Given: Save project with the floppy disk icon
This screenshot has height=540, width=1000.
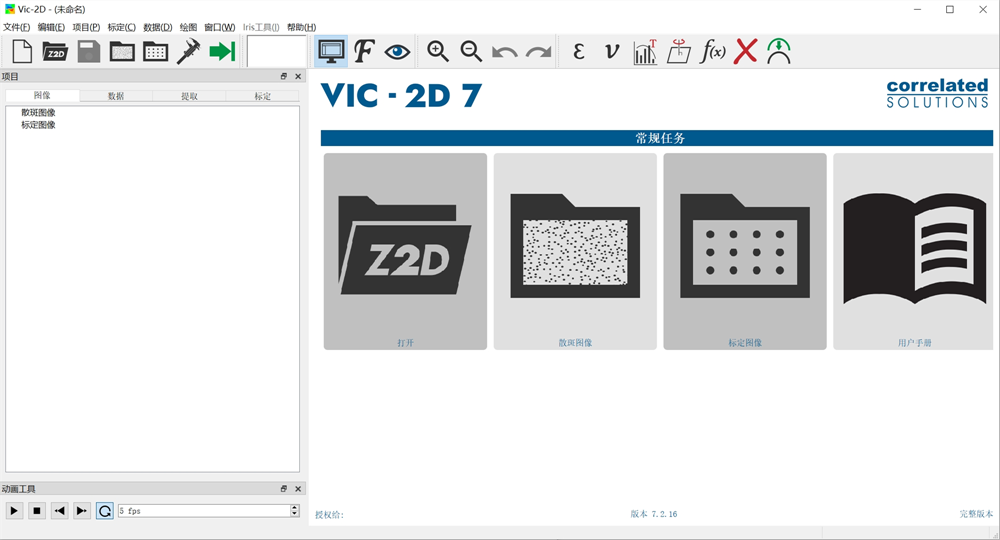Looking at the screenshot, I should (x=89, y=52).
